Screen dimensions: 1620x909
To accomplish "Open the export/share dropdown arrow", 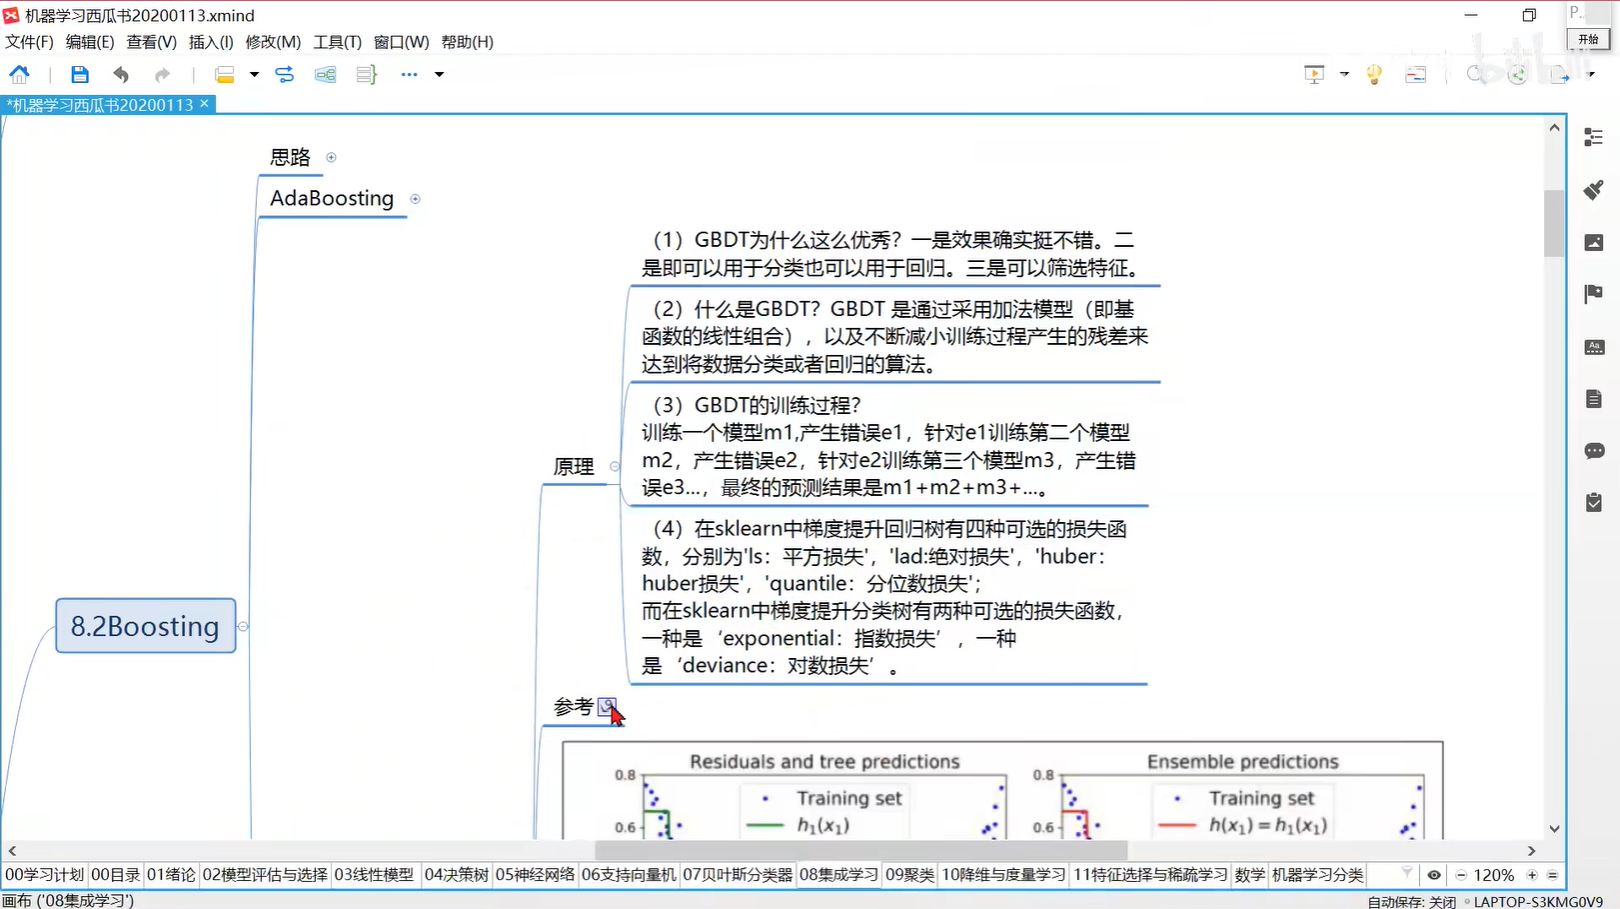I will 1591,74.
